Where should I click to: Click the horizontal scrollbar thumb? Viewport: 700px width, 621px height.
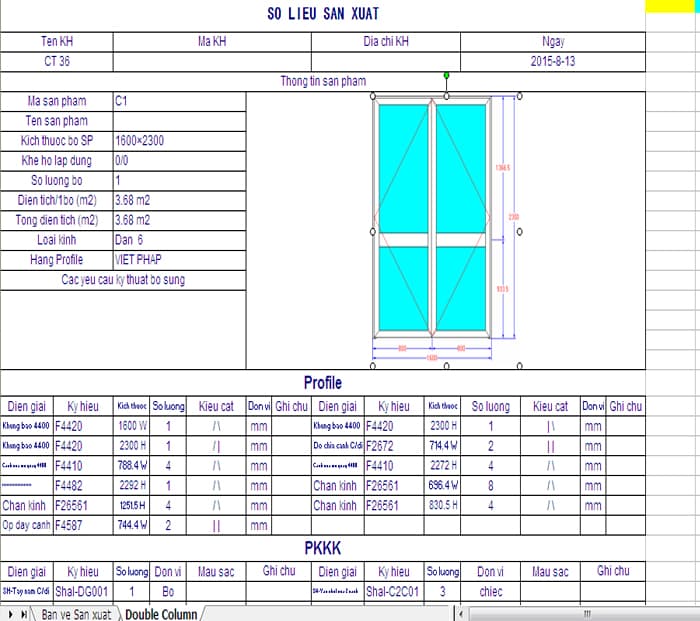tap(587, 613)
